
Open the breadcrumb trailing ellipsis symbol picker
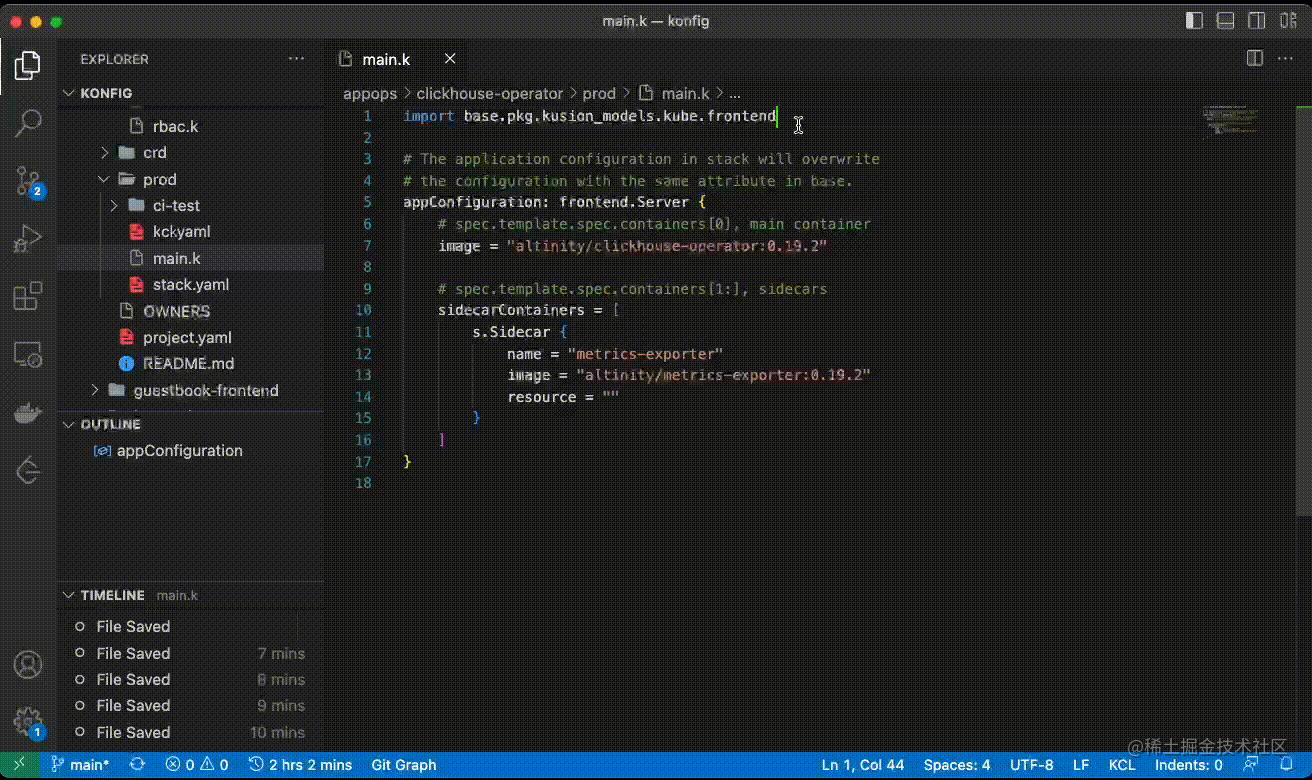(x=735, y=93)
